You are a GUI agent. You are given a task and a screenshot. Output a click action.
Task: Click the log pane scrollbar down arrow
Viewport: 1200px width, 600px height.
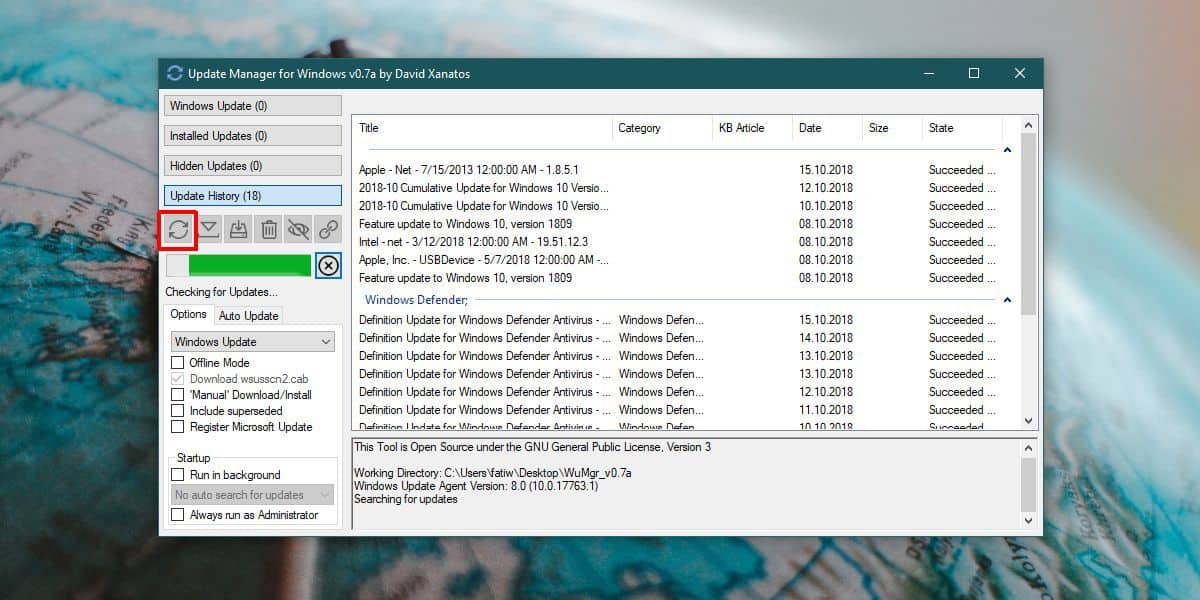click(x=1029, y=521)
